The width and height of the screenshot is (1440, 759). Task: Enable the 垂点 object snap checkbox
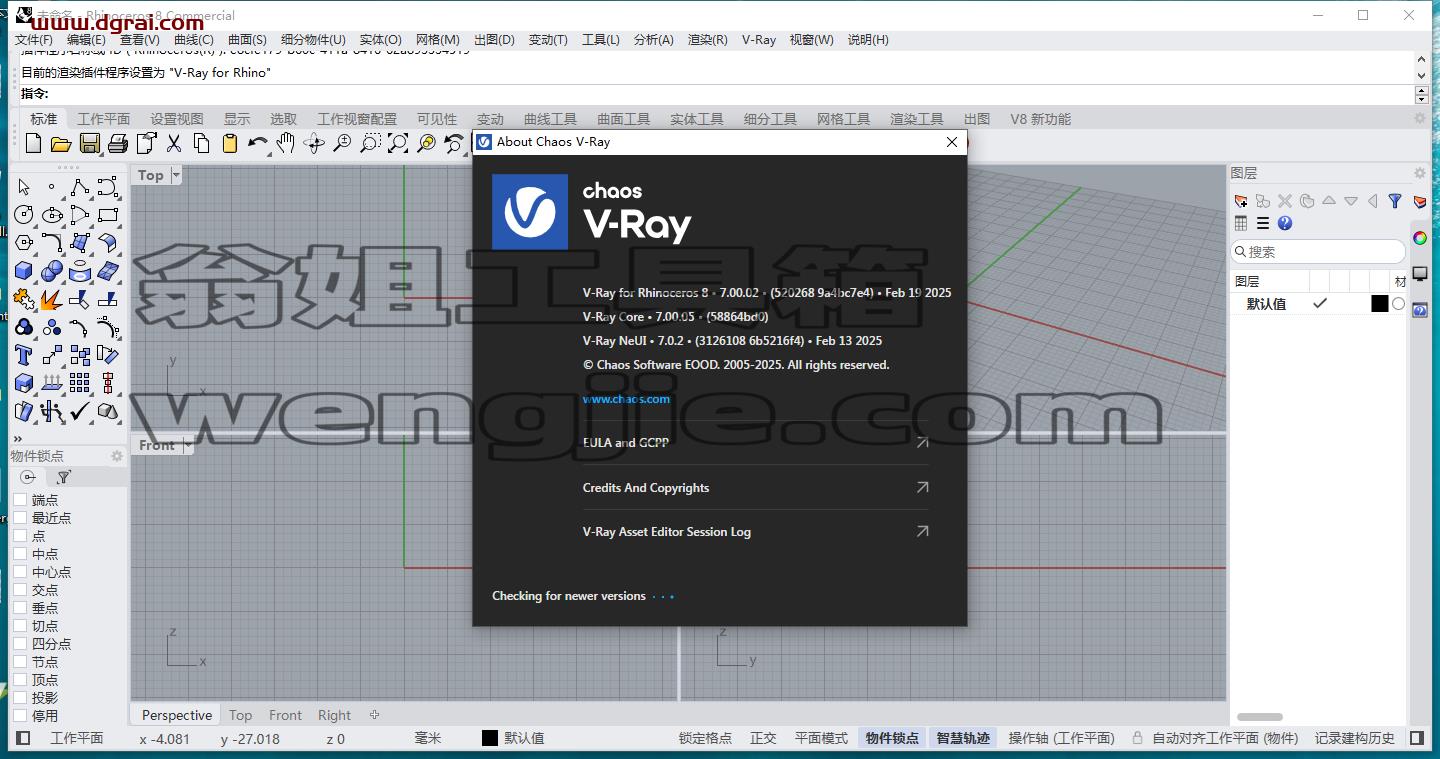20,607
